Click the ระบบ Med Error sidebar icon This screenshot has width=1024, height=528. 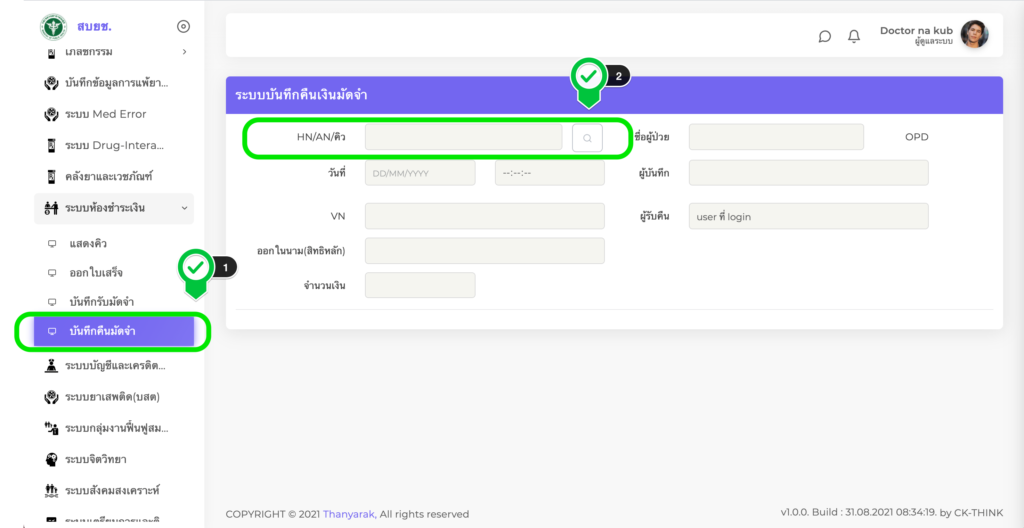[51, 114]
